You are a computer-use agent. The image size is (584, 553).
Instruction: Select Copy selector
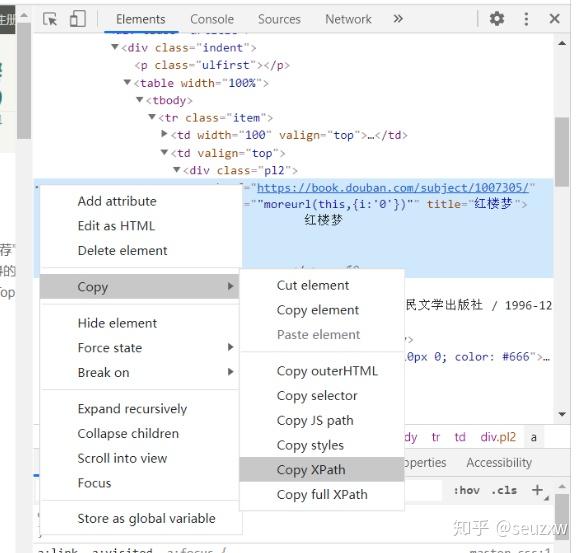(317, 395)
